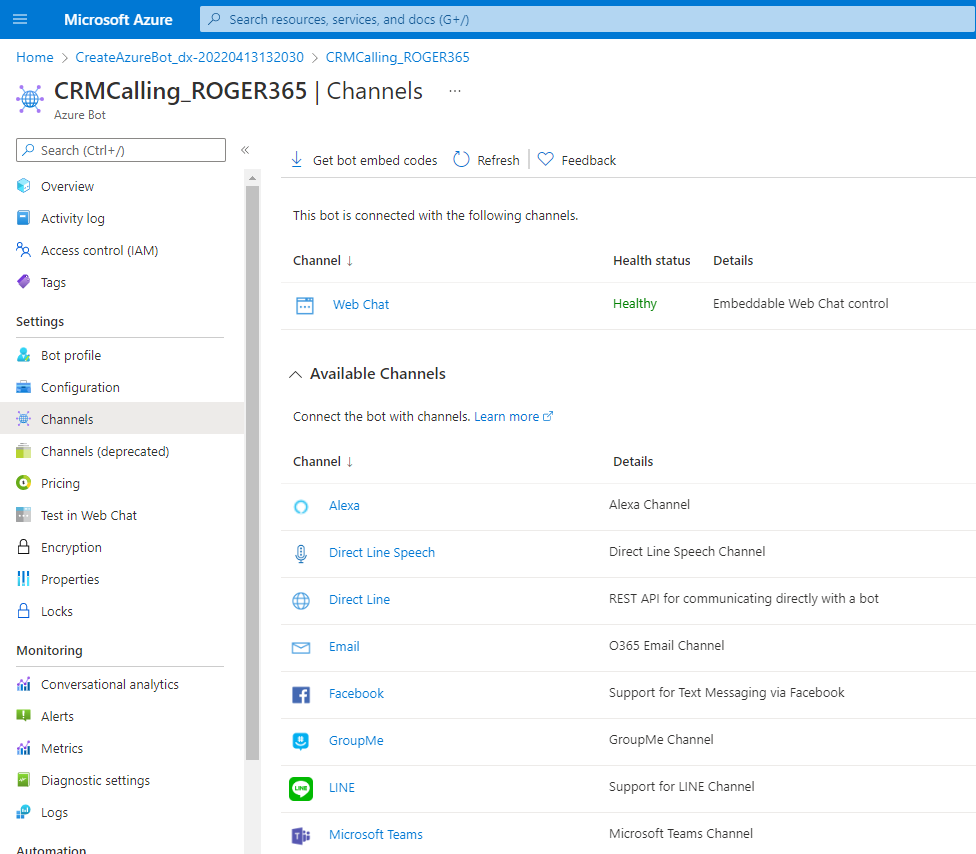Open the Azure portal hamburger menu
976x854 pixels.
20,19
